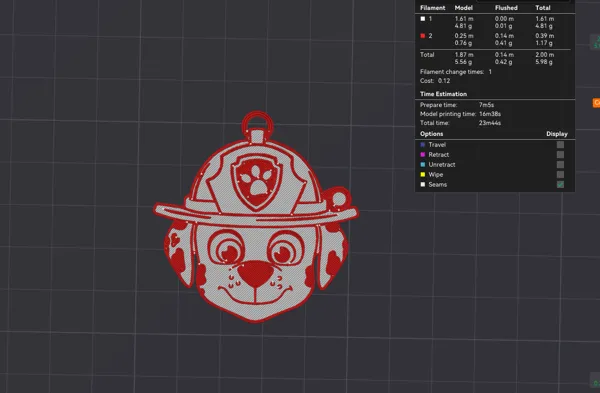The height and width of the screenshot is (393, 600).
Task: Select the Retract option label
Action: pos(439,155)
